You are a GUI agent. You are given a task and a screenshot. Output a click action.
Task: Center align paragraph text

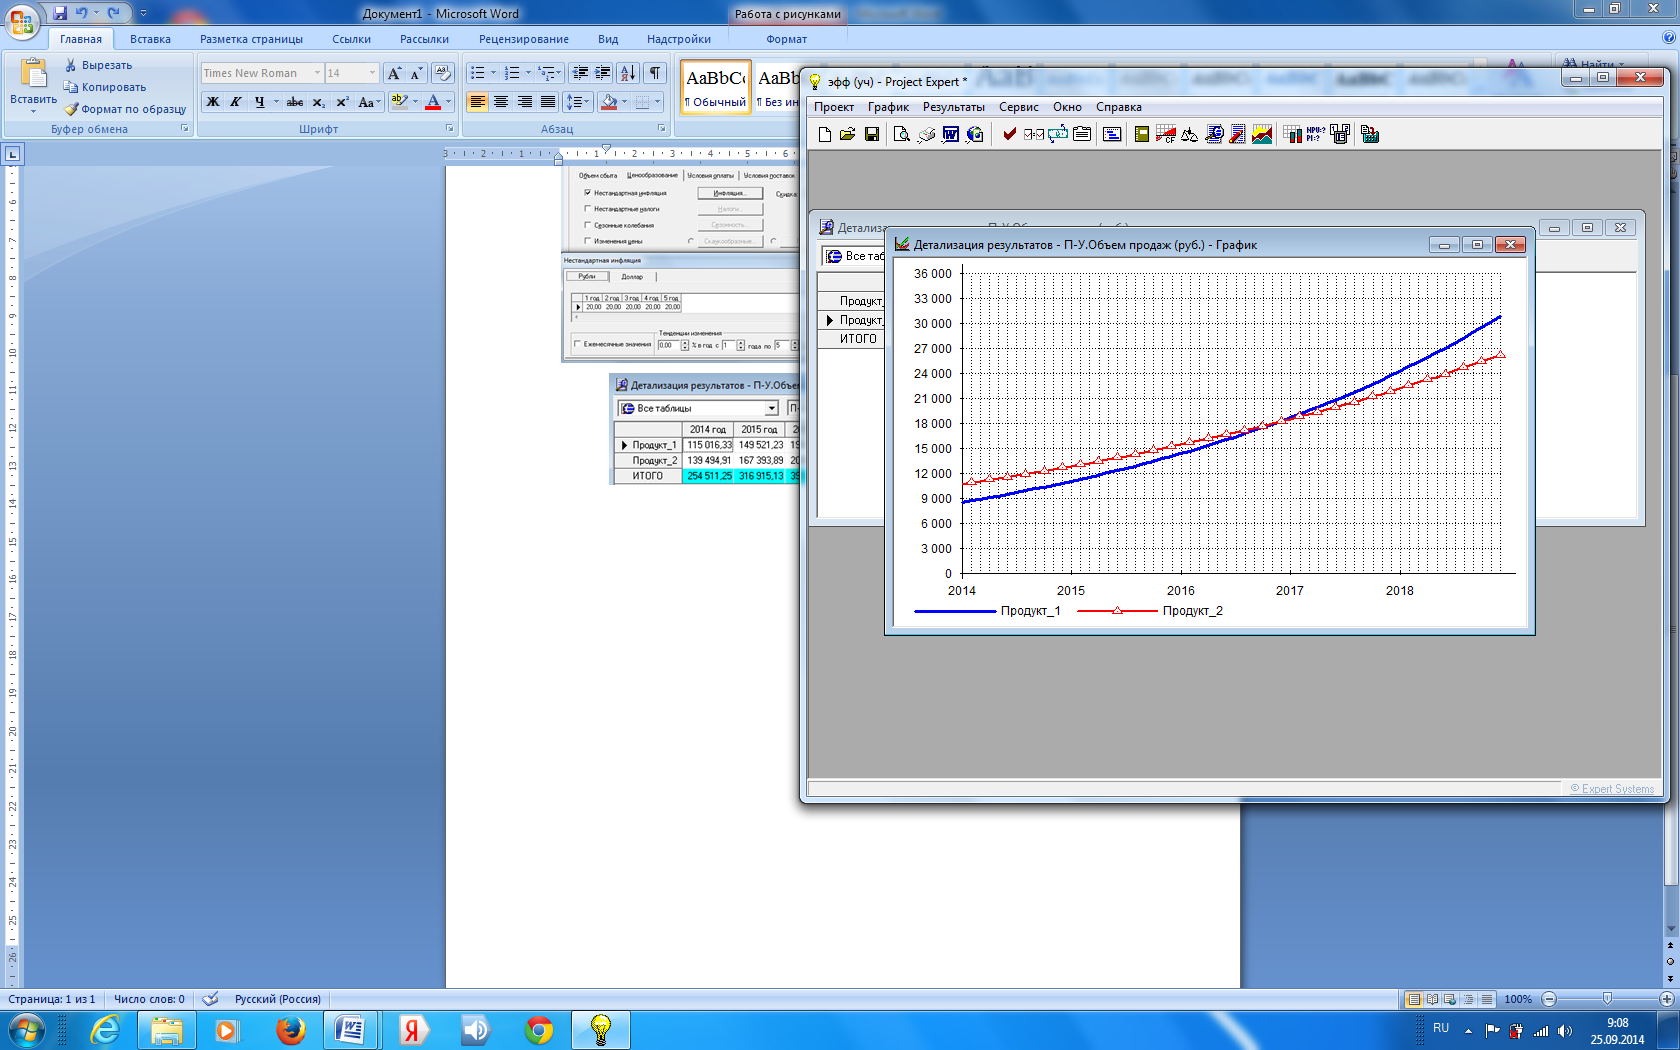click(x=501, y=102)
